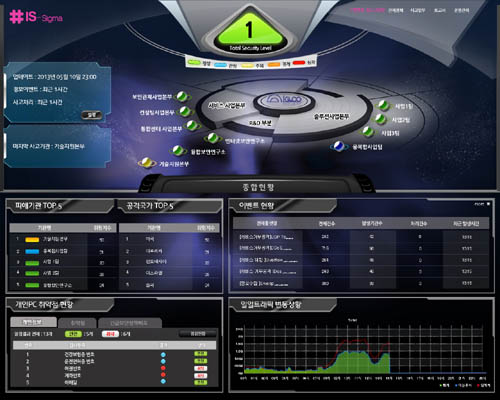Click the red 심각 level swatch in the legend

click(299, 62)
